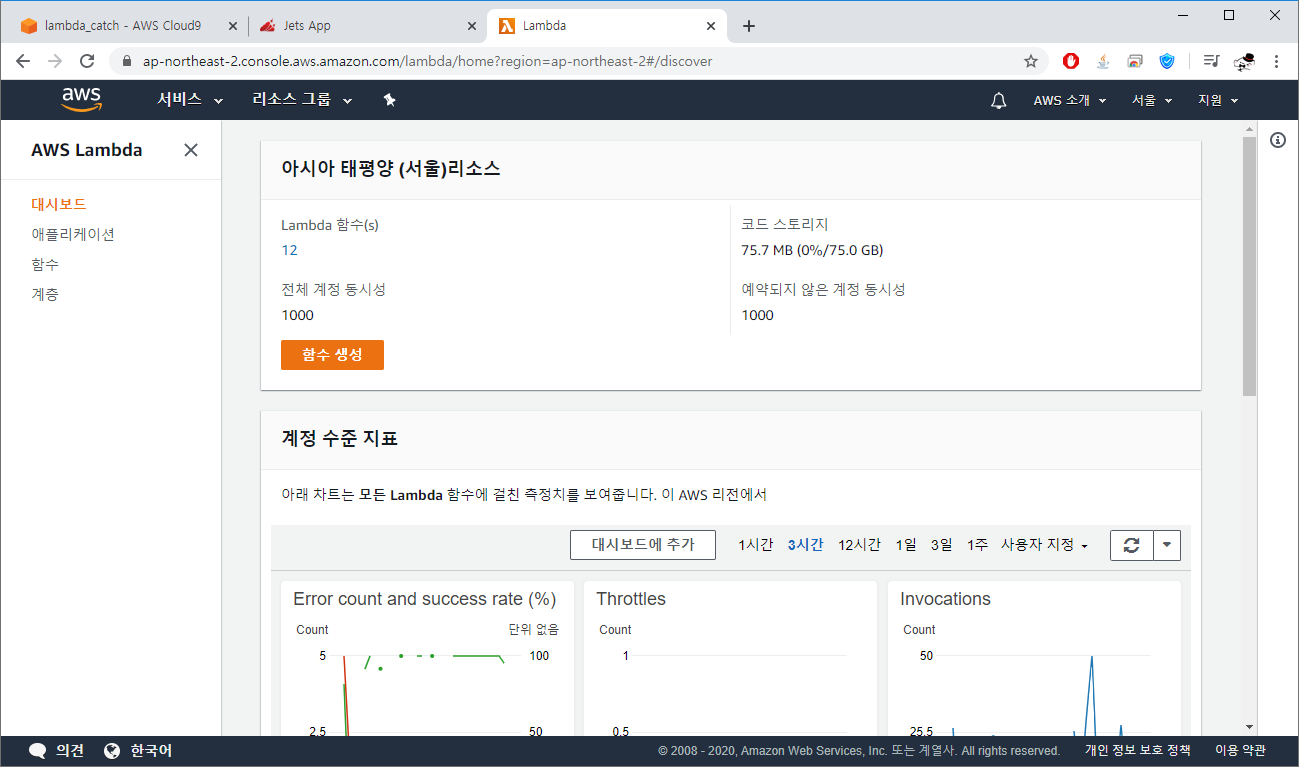Image resolution: width=1299 pixels, height=767 pixels.
Task: Close the AWS Lambda side panel
Action: coord(191,150)
